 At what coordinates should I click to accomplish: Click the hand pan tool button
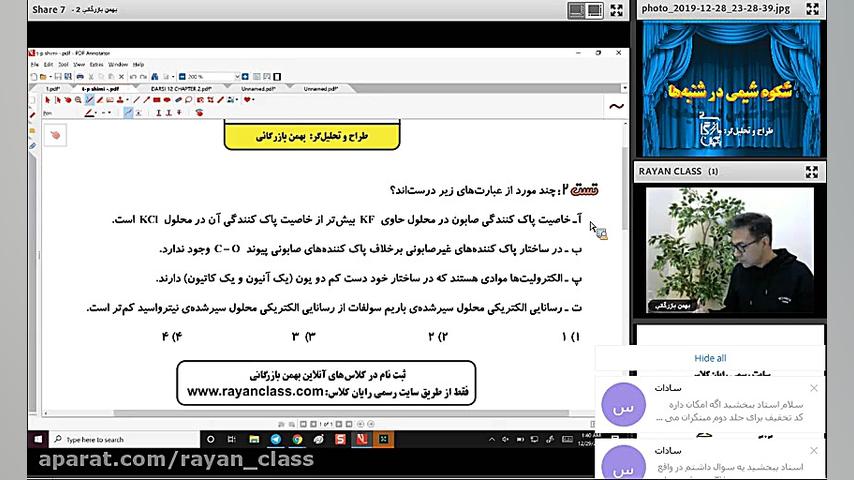(56, 135)
